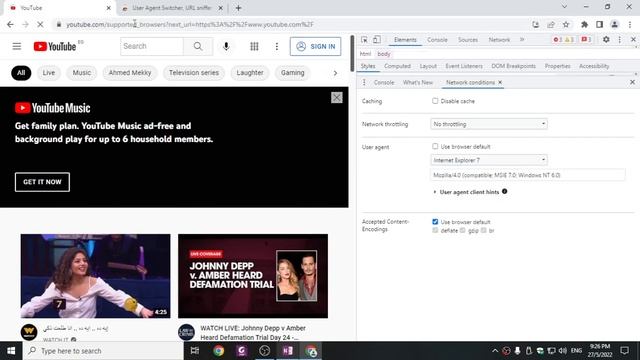
Task: Click the YouTube search magnifier button
Action: 198,46
